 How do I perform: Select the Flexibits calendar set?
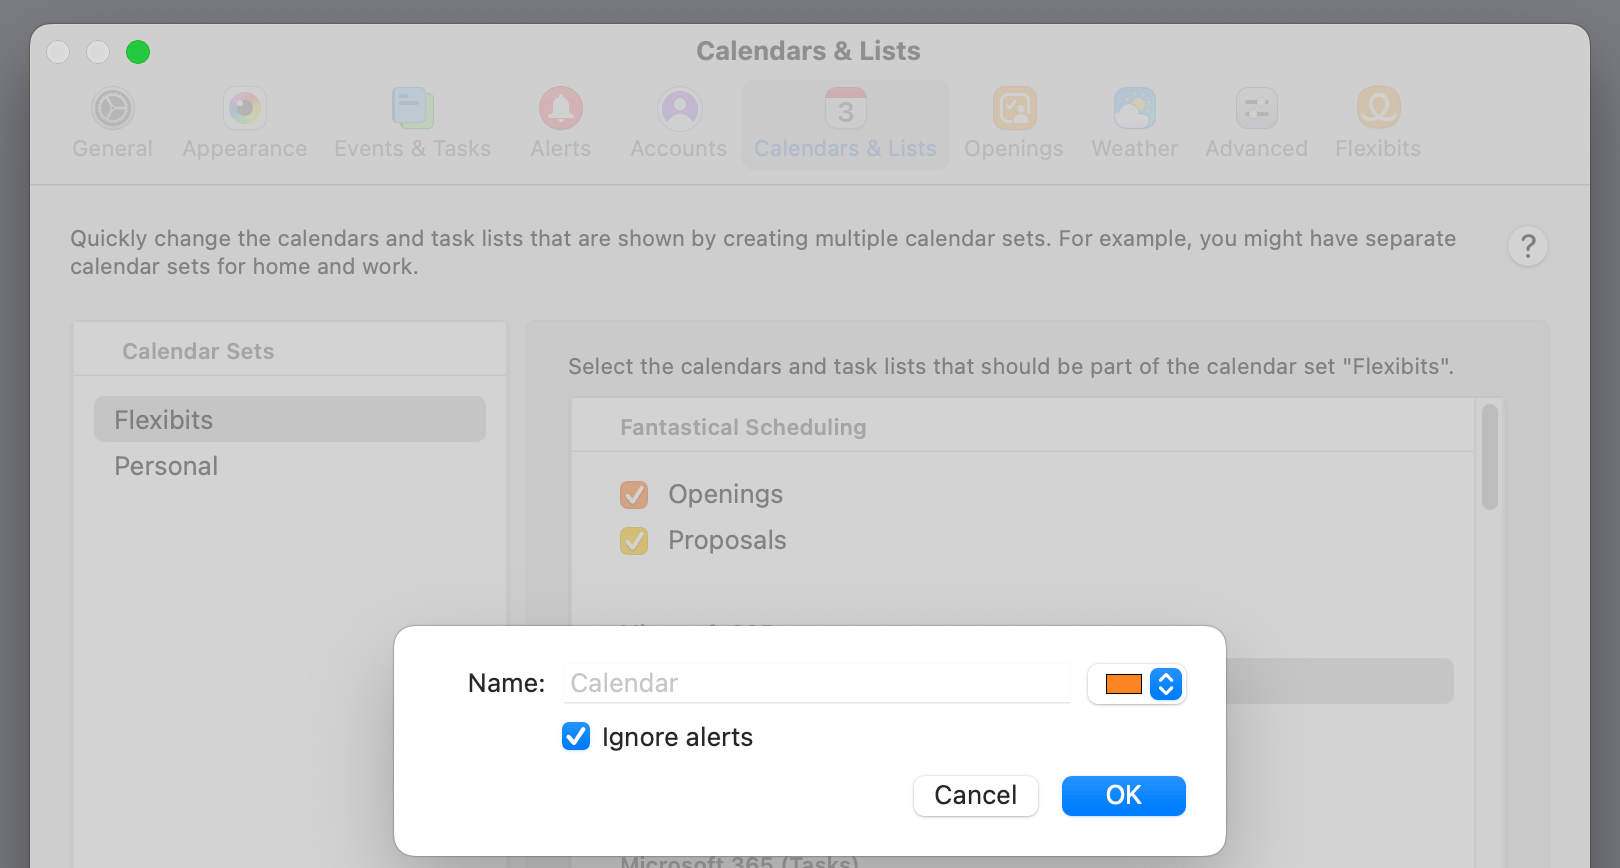[x=290, y=419]
